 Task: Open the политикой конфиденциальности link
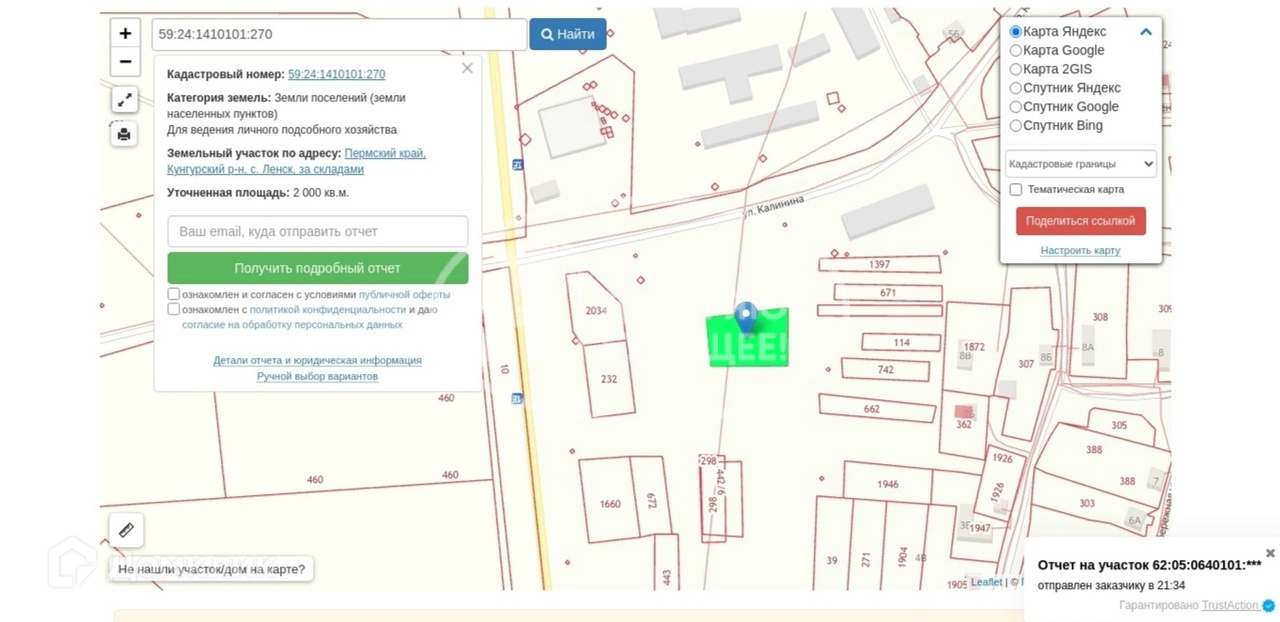[x=328, y=310]
